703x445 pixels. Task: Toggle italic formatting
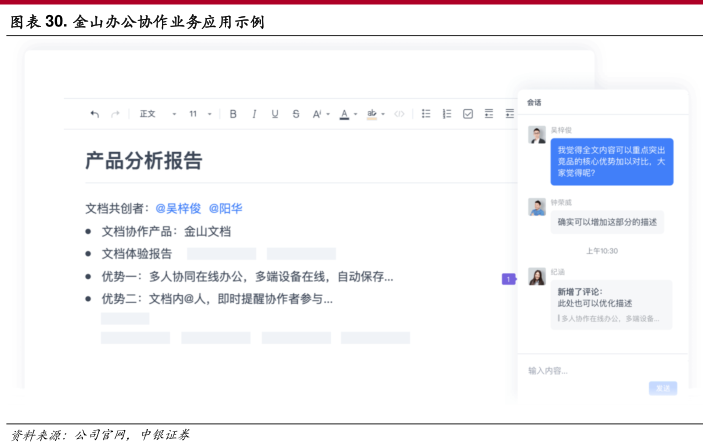tap(254, 114)
